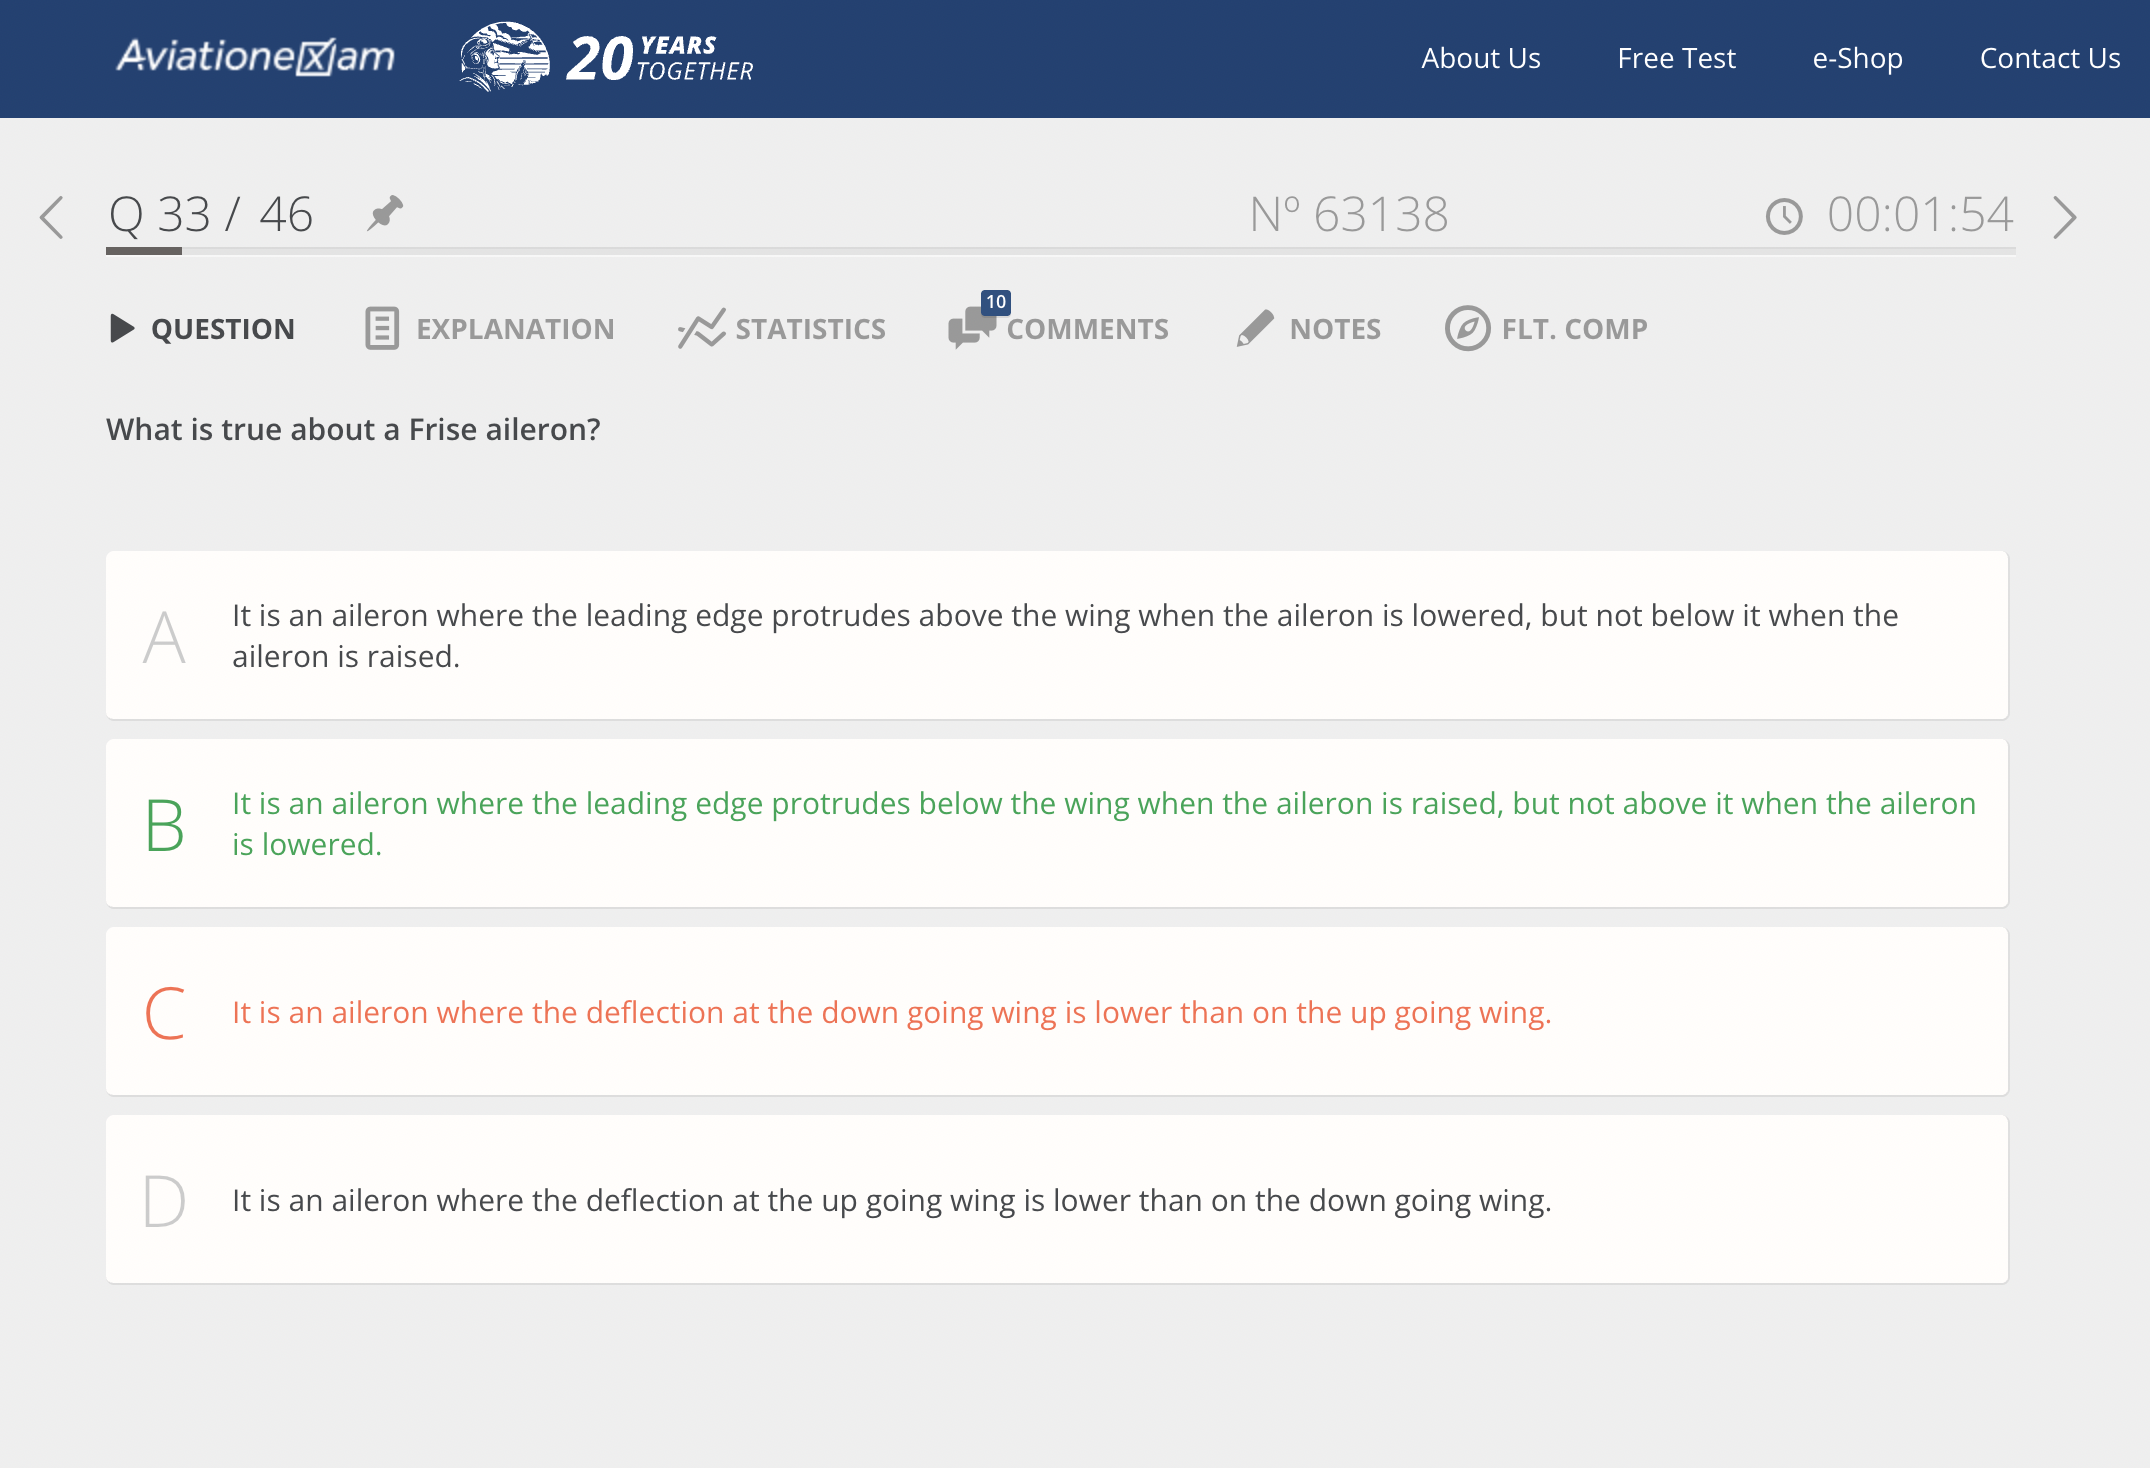This screenshot has width=2150, height=1468.
Task: Select answer option B about leading edge
Action: pyautogui.click(x=1057, y=823)
